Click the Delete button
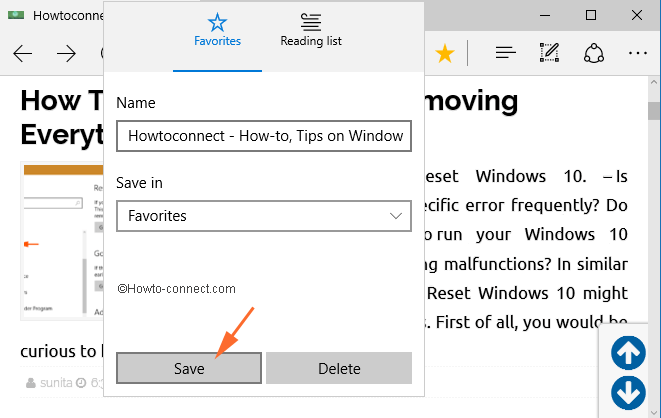 (339, 368)
